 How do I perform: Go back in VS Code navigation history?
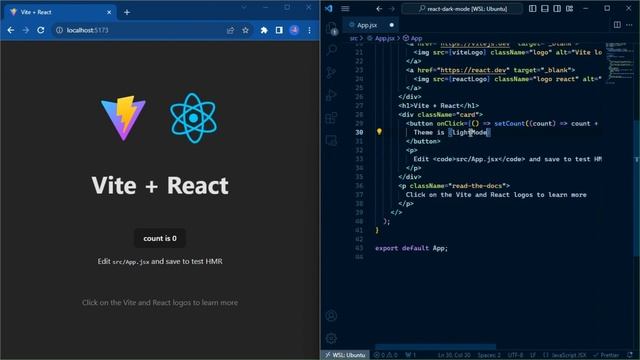pos(379,9)
